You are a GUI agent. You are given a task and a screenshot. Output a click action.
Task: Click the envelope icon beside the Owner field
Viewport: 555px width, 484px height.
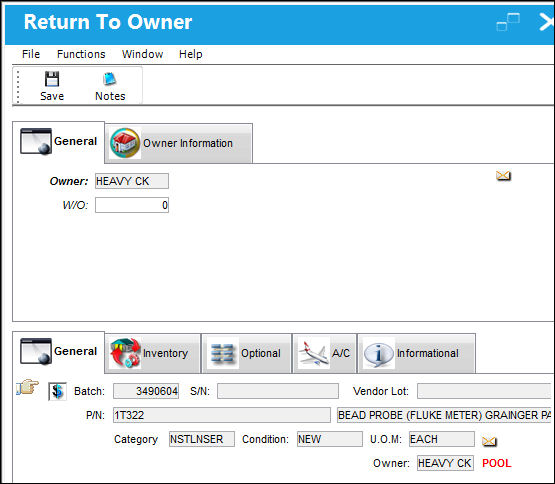(503, 176)
